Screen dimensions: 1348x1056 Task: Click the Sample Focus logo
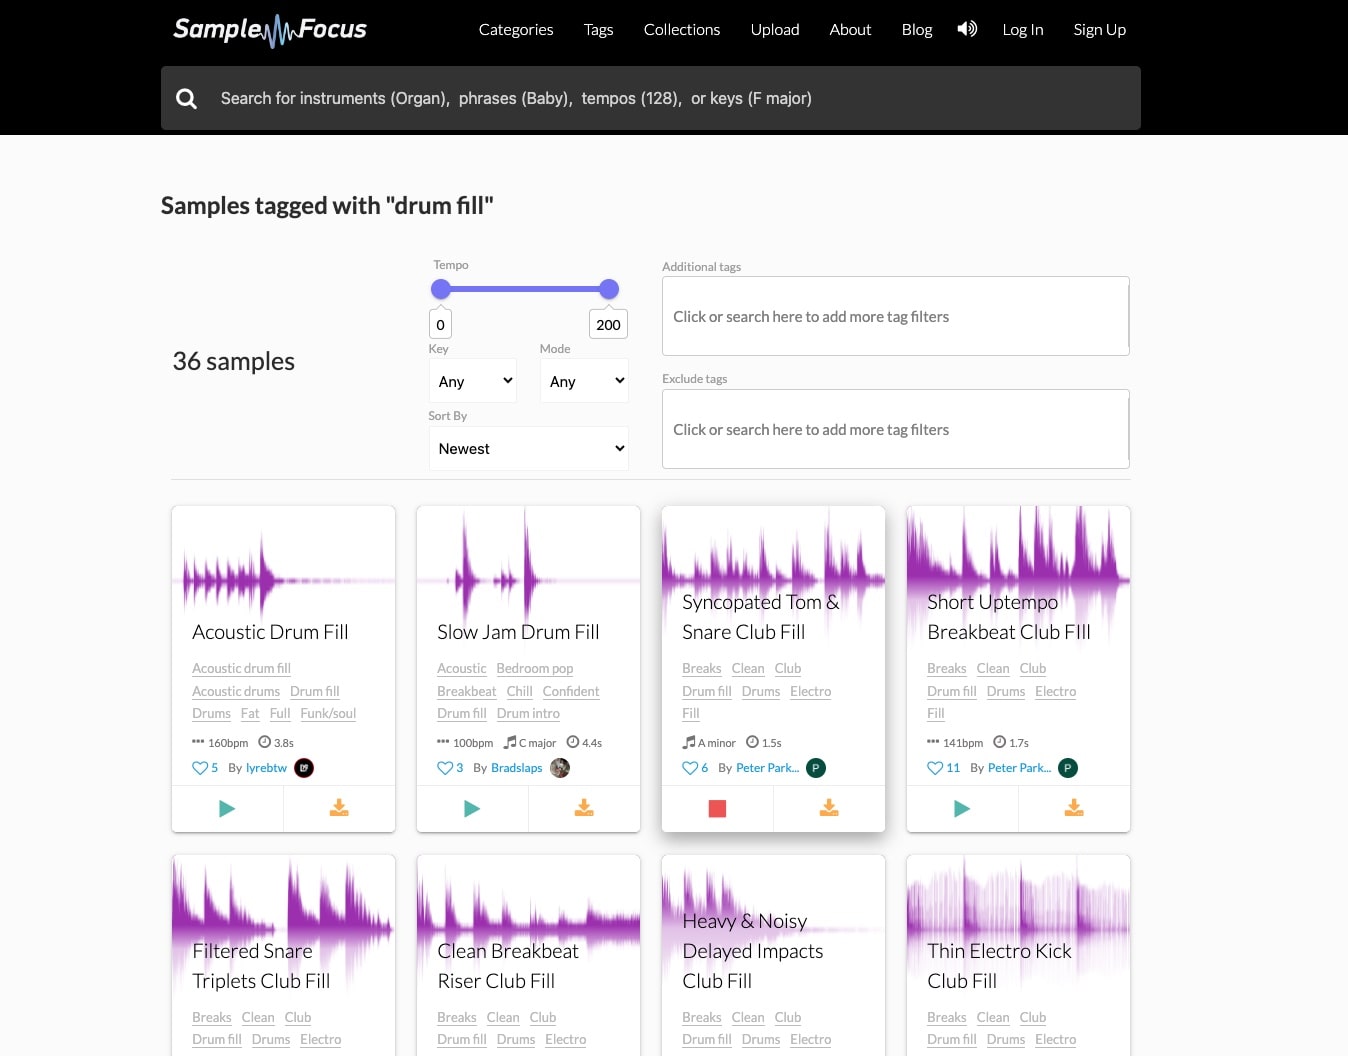click(270, 30)
